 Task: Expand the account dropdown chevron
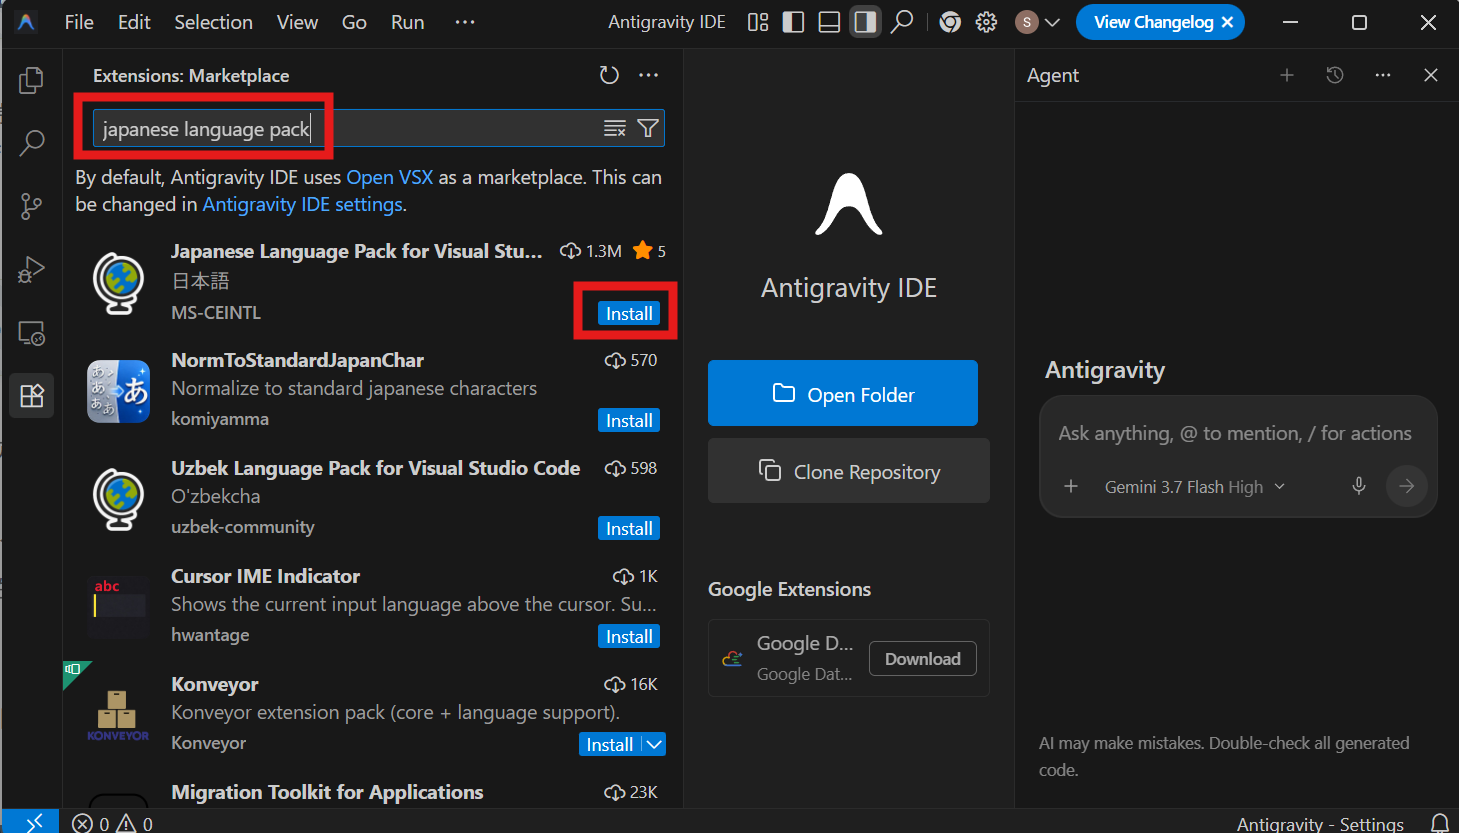click(1052, 22)
